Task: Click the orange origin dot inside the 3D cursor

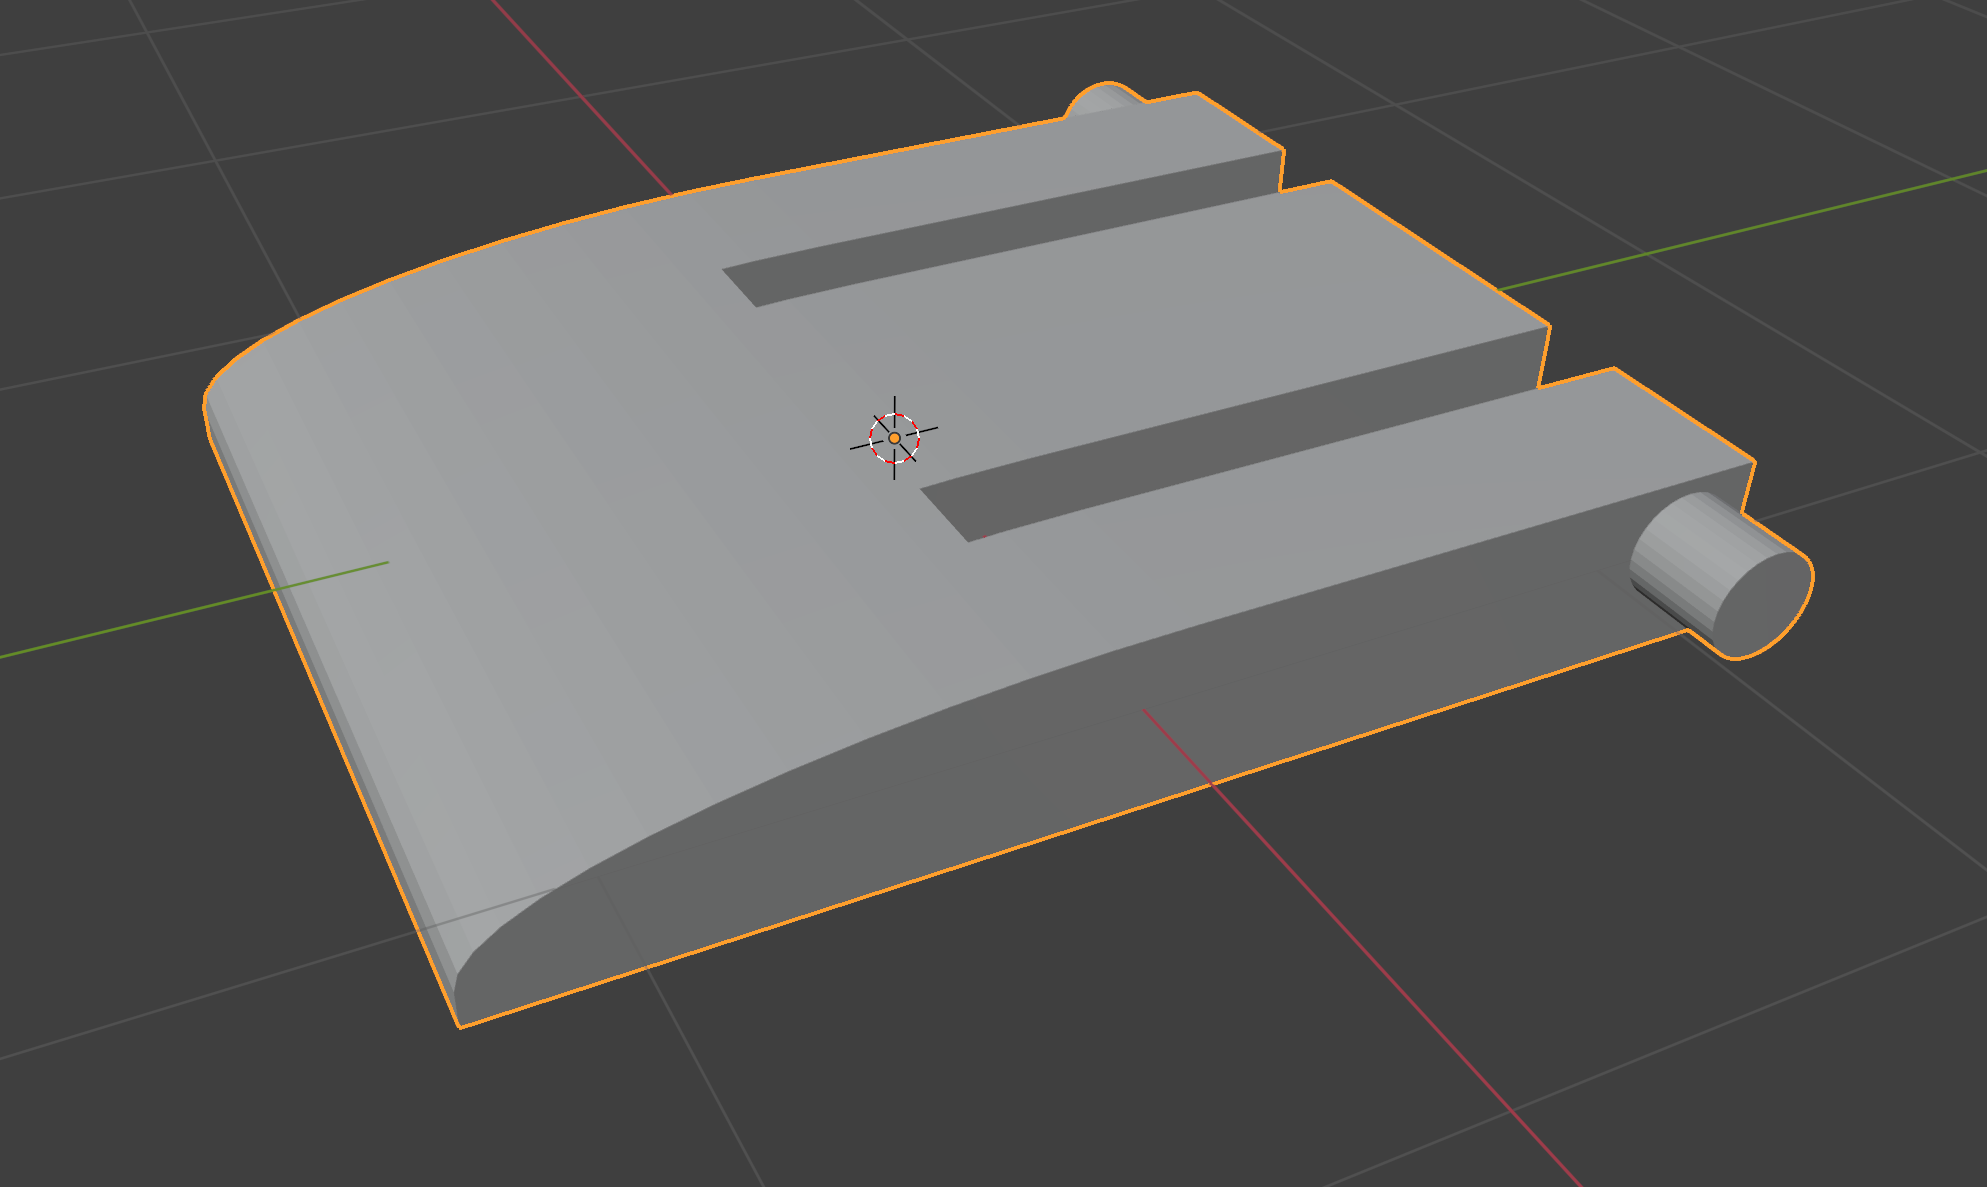Action: click(x=894, y=438)
